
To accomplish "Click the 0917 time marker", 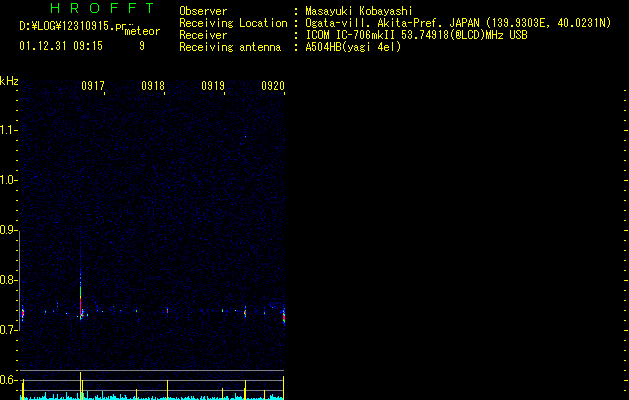I will [x=93, y=86].
